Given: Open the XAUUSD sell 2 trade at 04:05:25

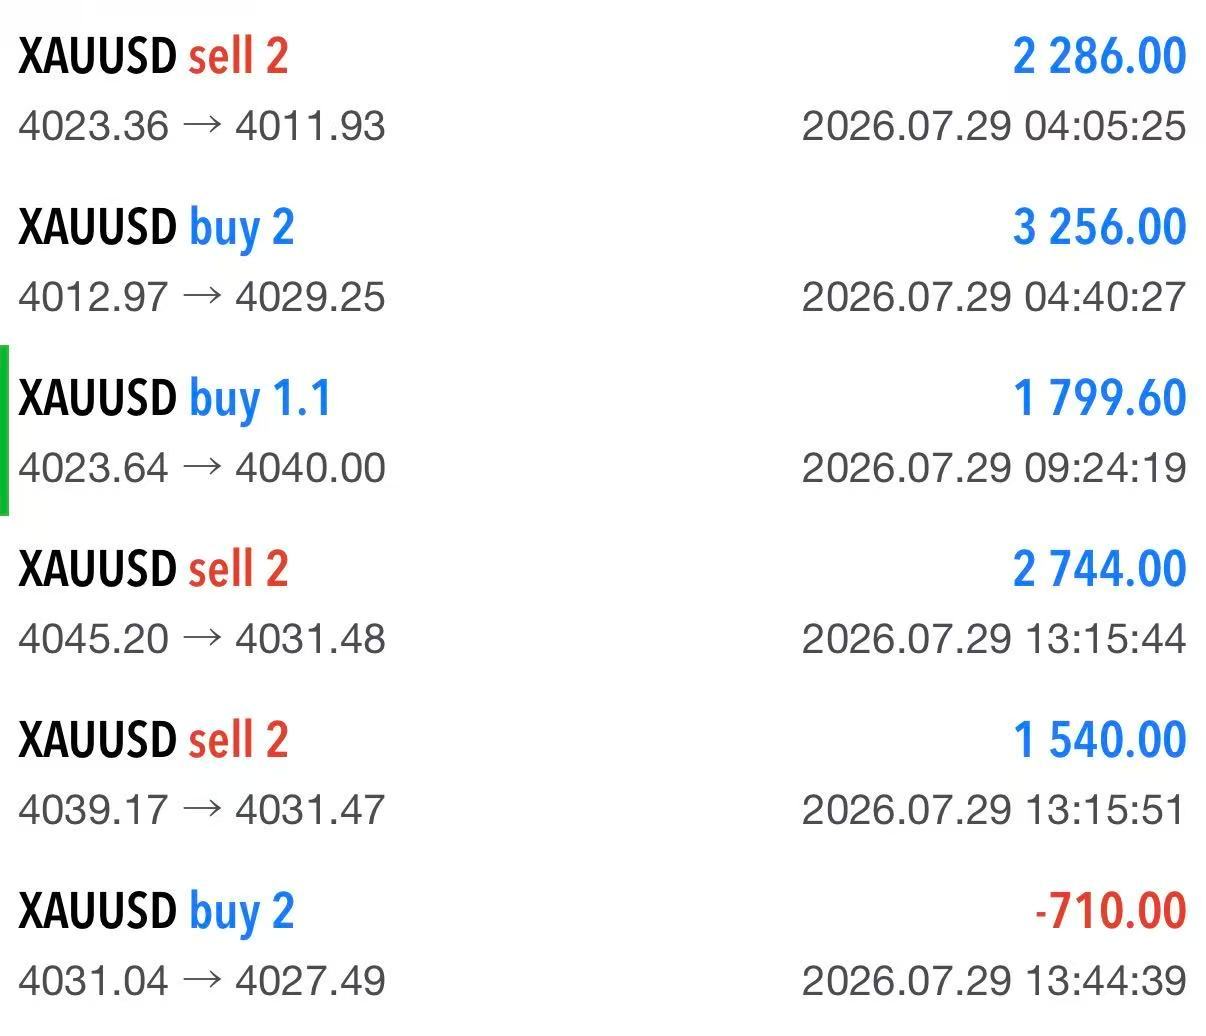Looking at the screenshot, I should (603, 89).
